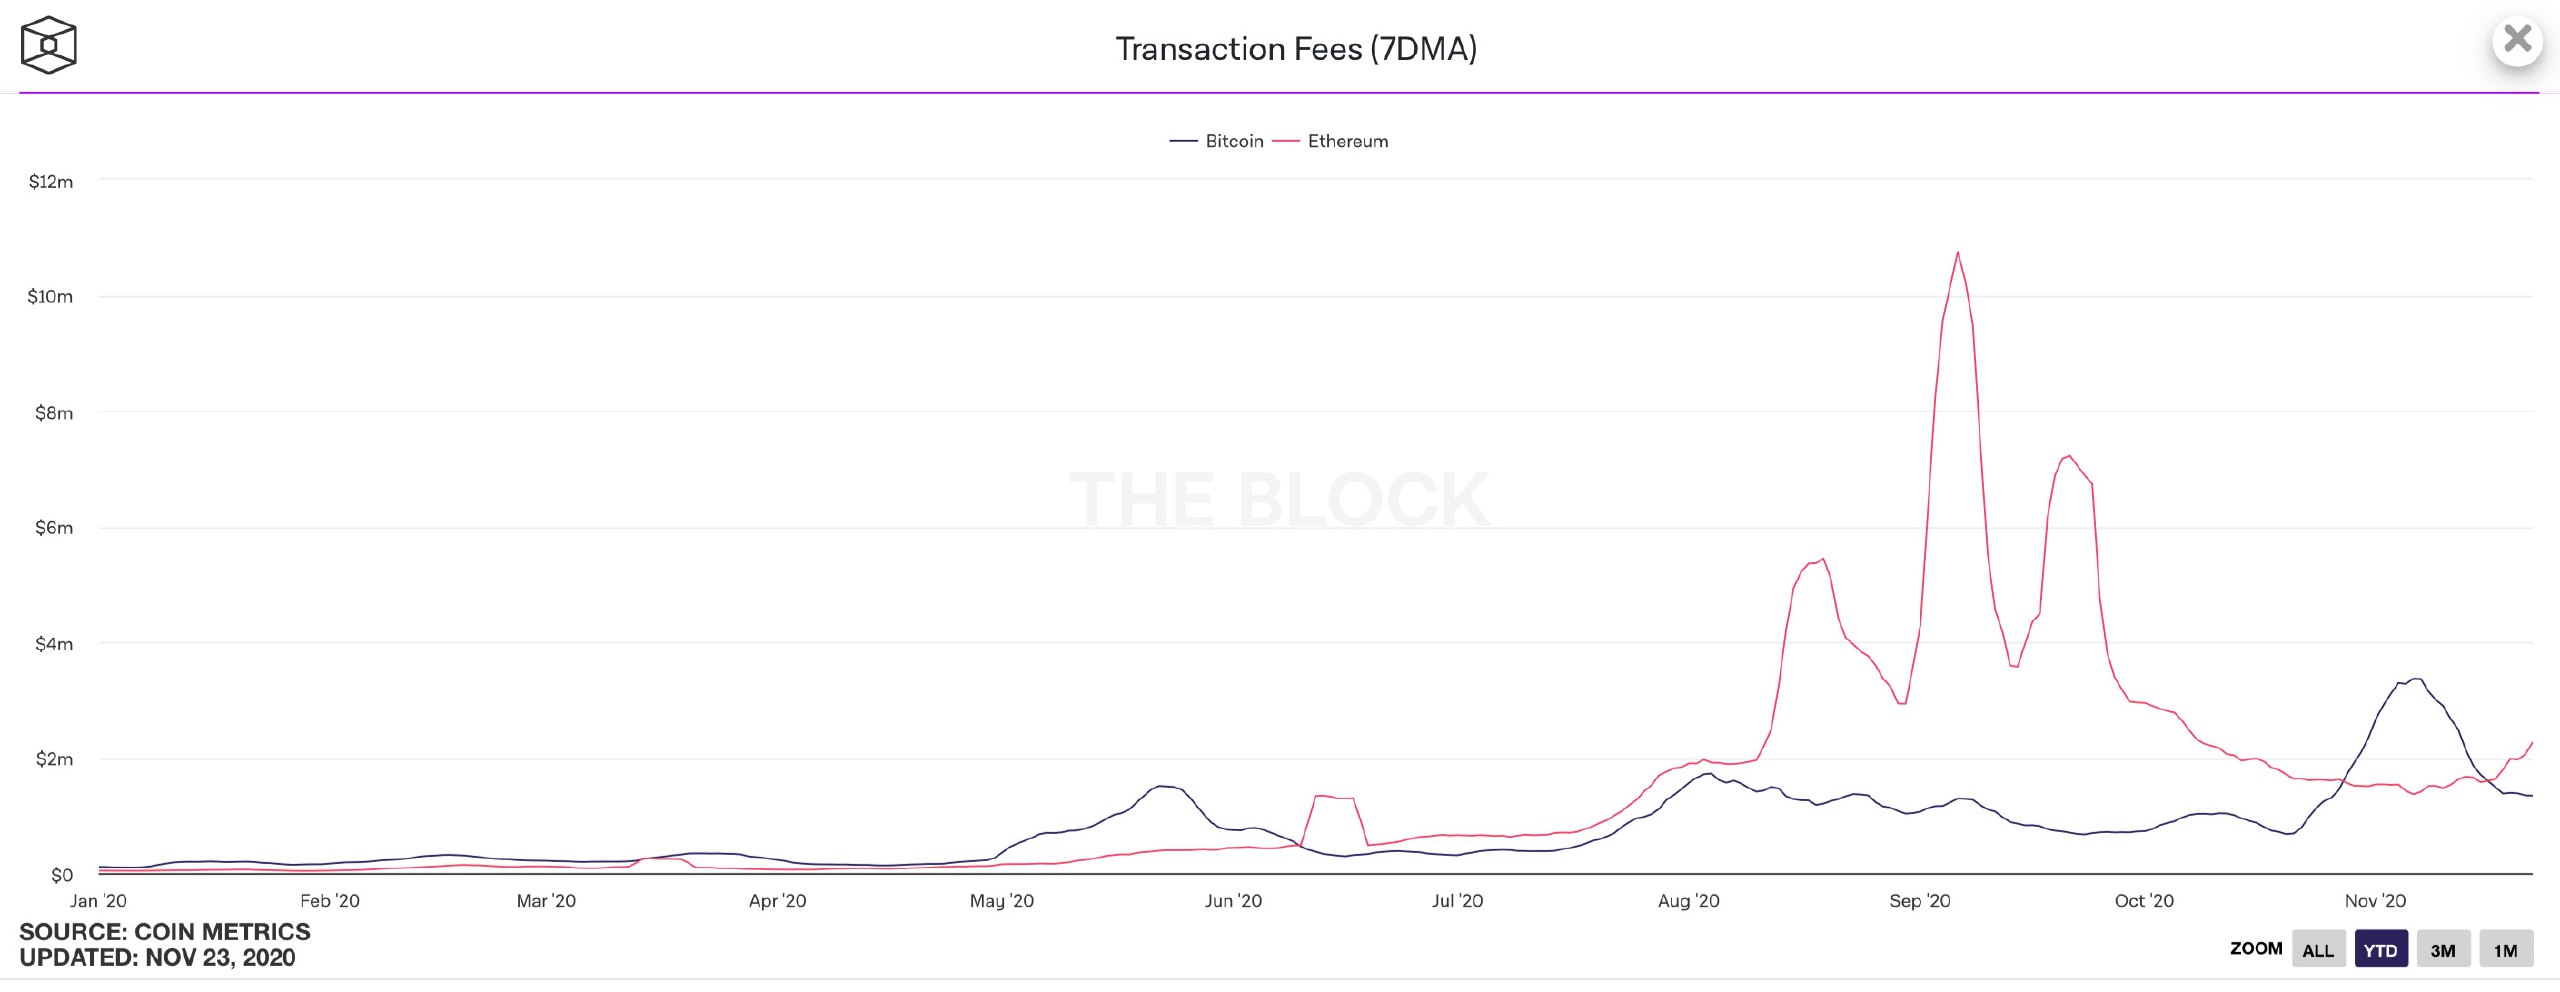Click the Transaction Fees (7DMA) title
This screenshot has height=992, width=2560.
(1296, 49)
